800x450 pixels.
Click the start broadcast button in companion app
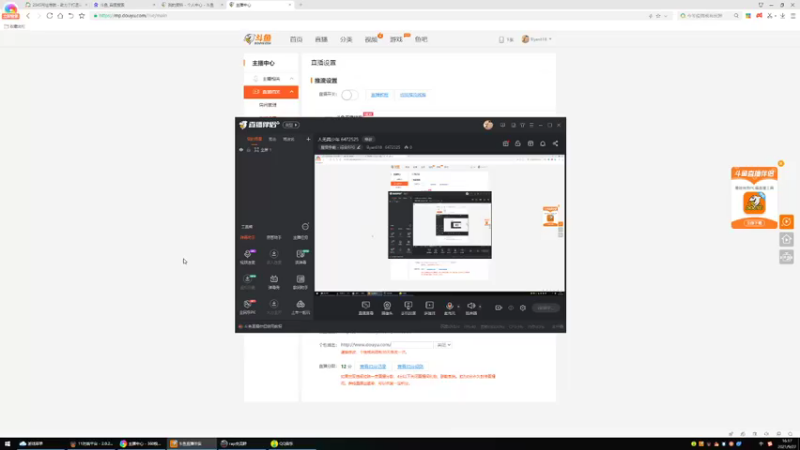coord(545,308)
